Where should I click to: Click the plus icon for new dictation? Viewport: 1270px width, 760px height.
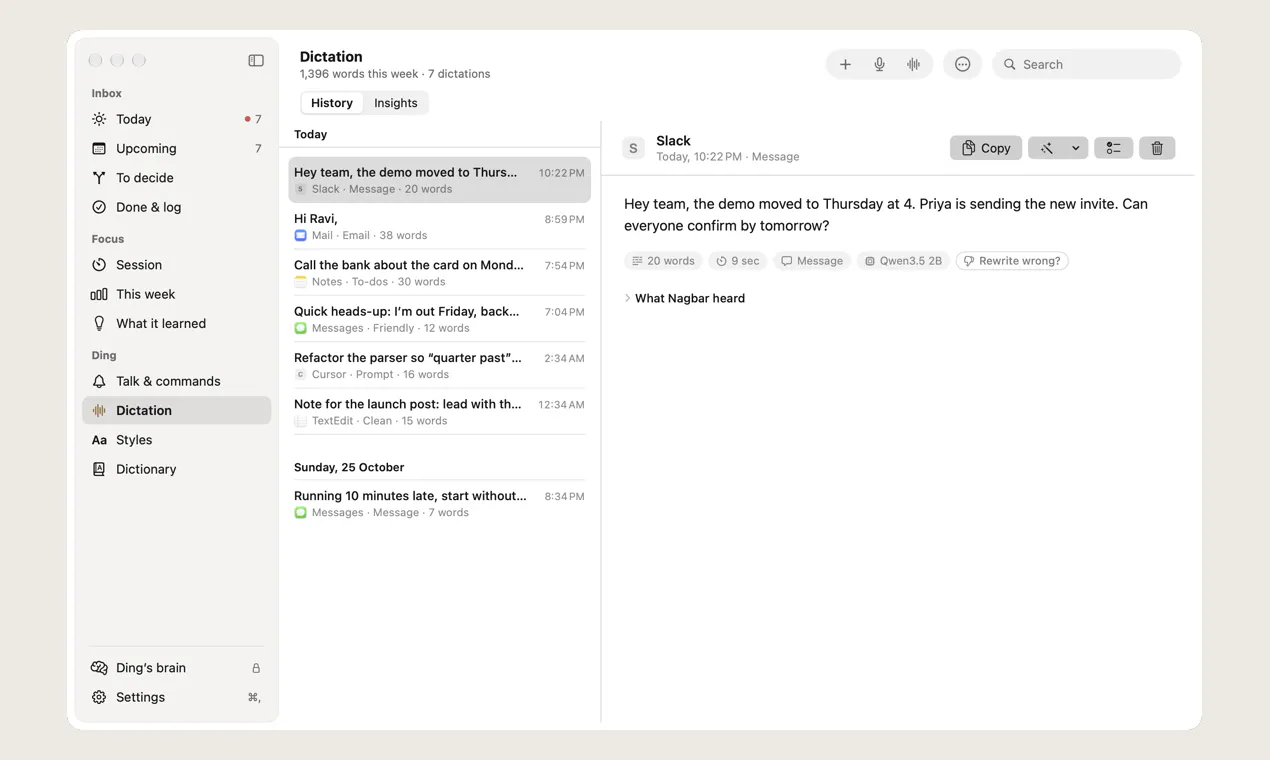(x=845, y=64)
